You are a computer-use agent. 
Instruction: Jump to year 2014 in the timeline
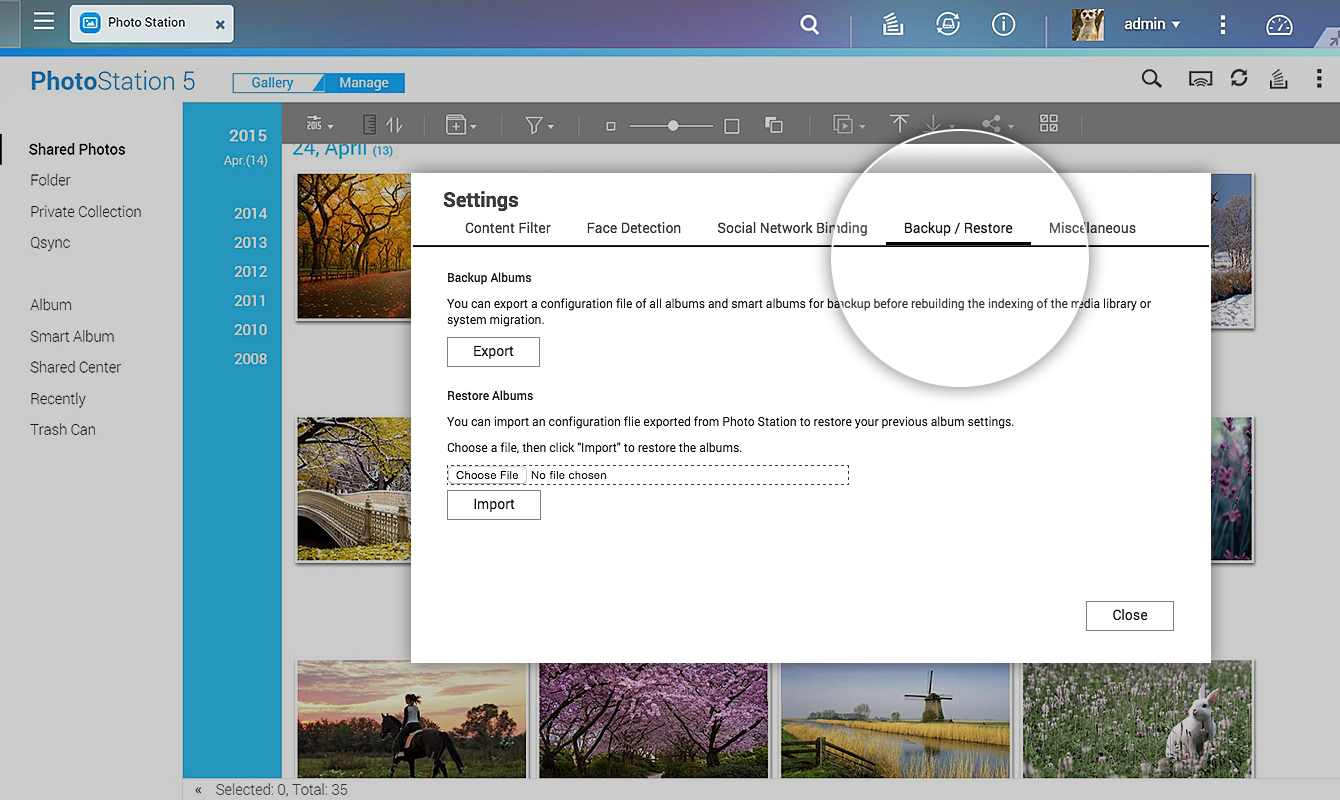tap(251, 213)
